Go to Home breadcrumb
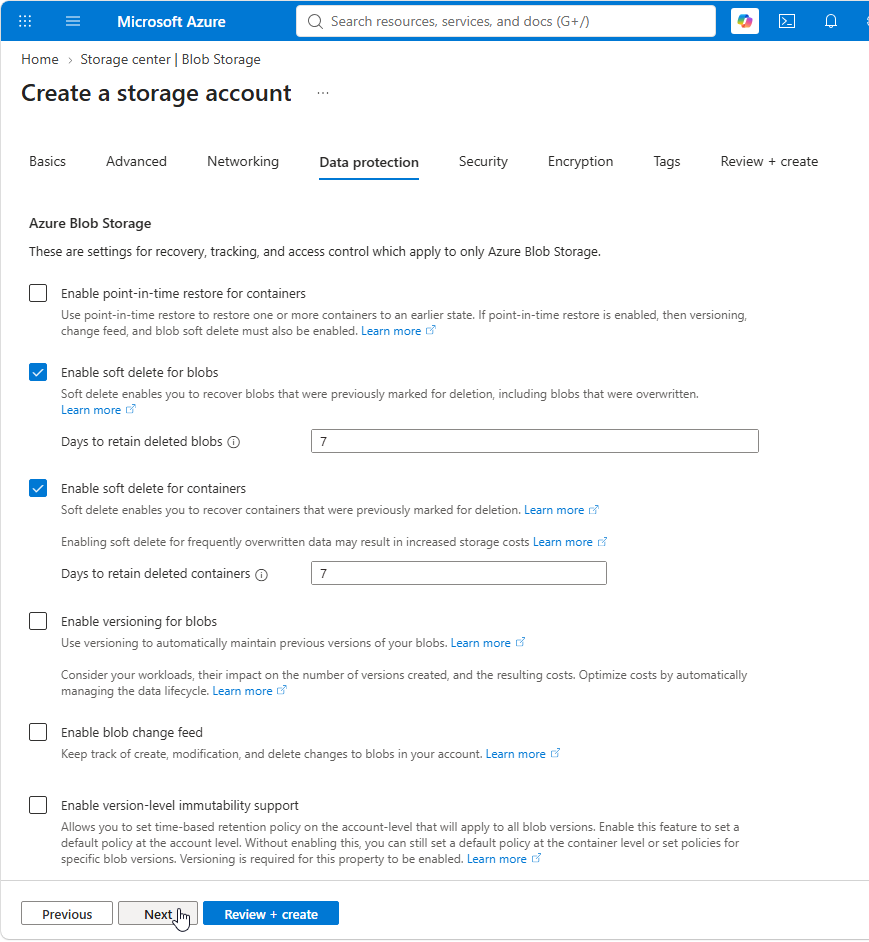Image resolution: width=869 pixels, height=942 pixels. tap(40, 59)
